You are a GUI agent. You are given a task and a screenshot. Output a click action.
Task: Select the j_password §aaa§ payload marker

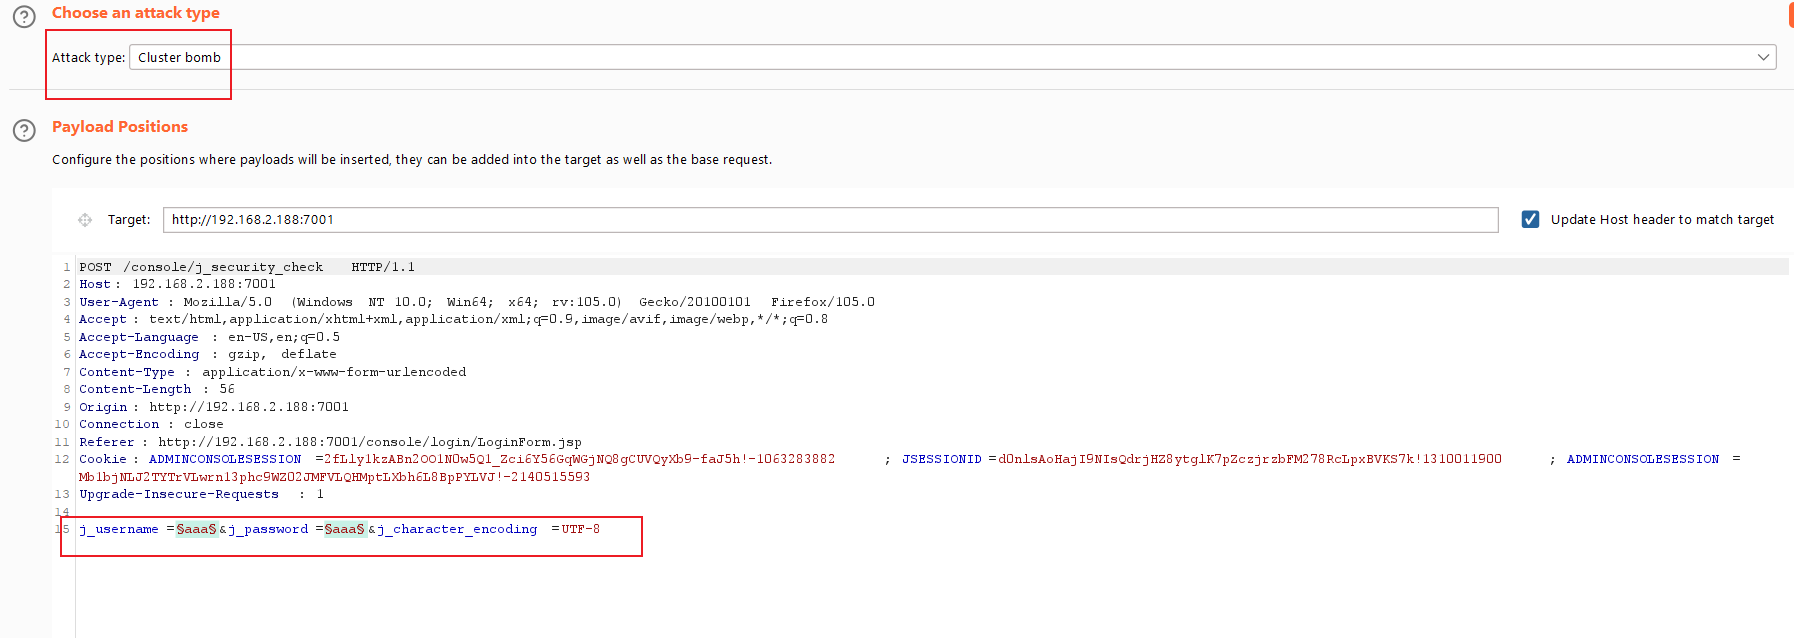(x=344, y=529)
